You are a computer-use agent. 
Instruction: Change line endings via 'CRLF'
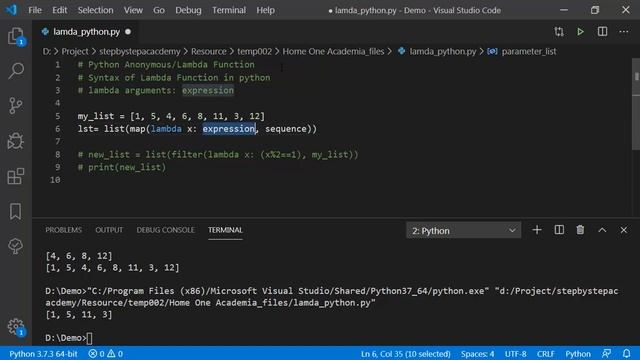pyautogui.click(x=545, y=353)
